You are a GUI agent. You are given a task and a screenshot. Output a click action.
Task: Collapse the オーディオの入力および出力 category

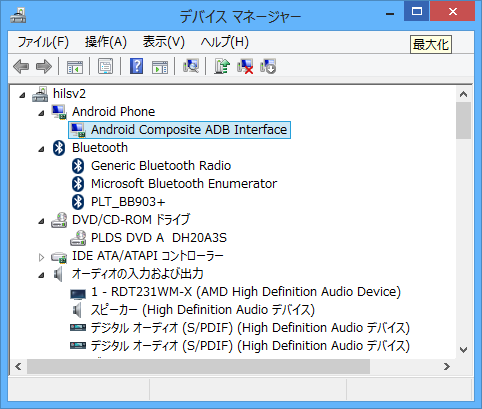click(41, 275)
